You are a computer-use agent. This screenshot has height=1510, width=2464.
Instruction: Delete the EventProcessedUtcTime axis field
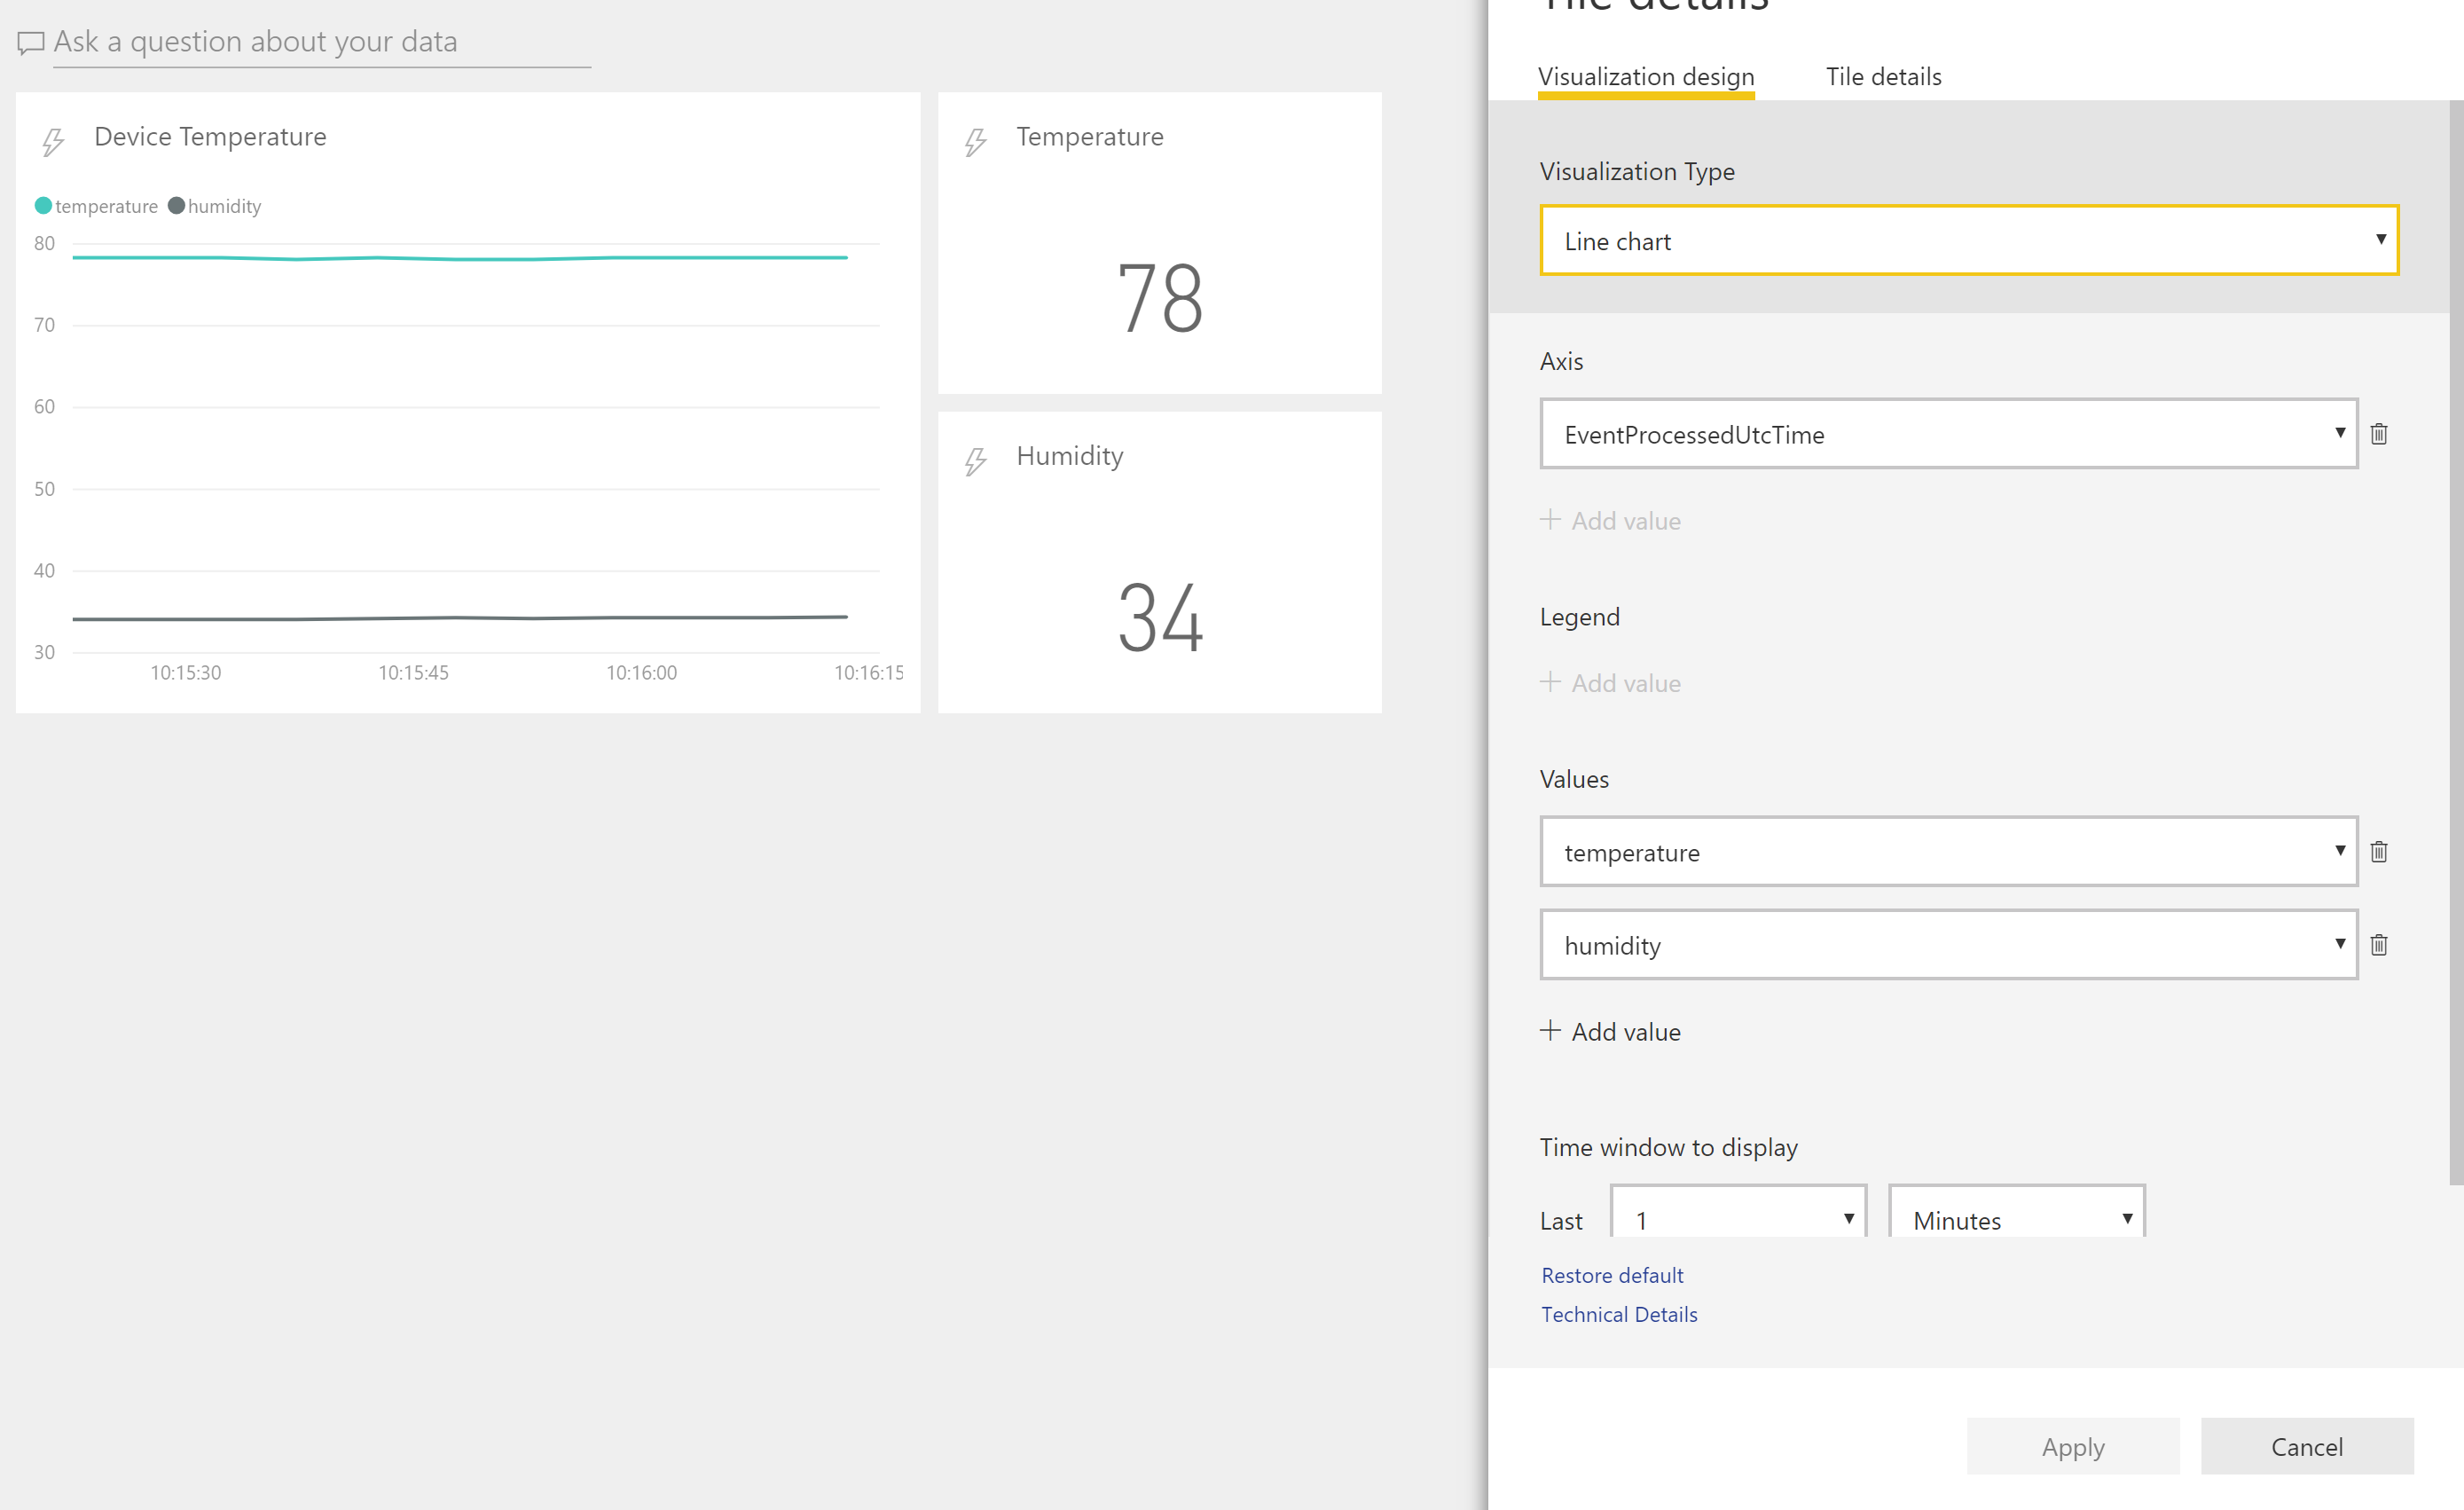click(x=2379, y=434)
